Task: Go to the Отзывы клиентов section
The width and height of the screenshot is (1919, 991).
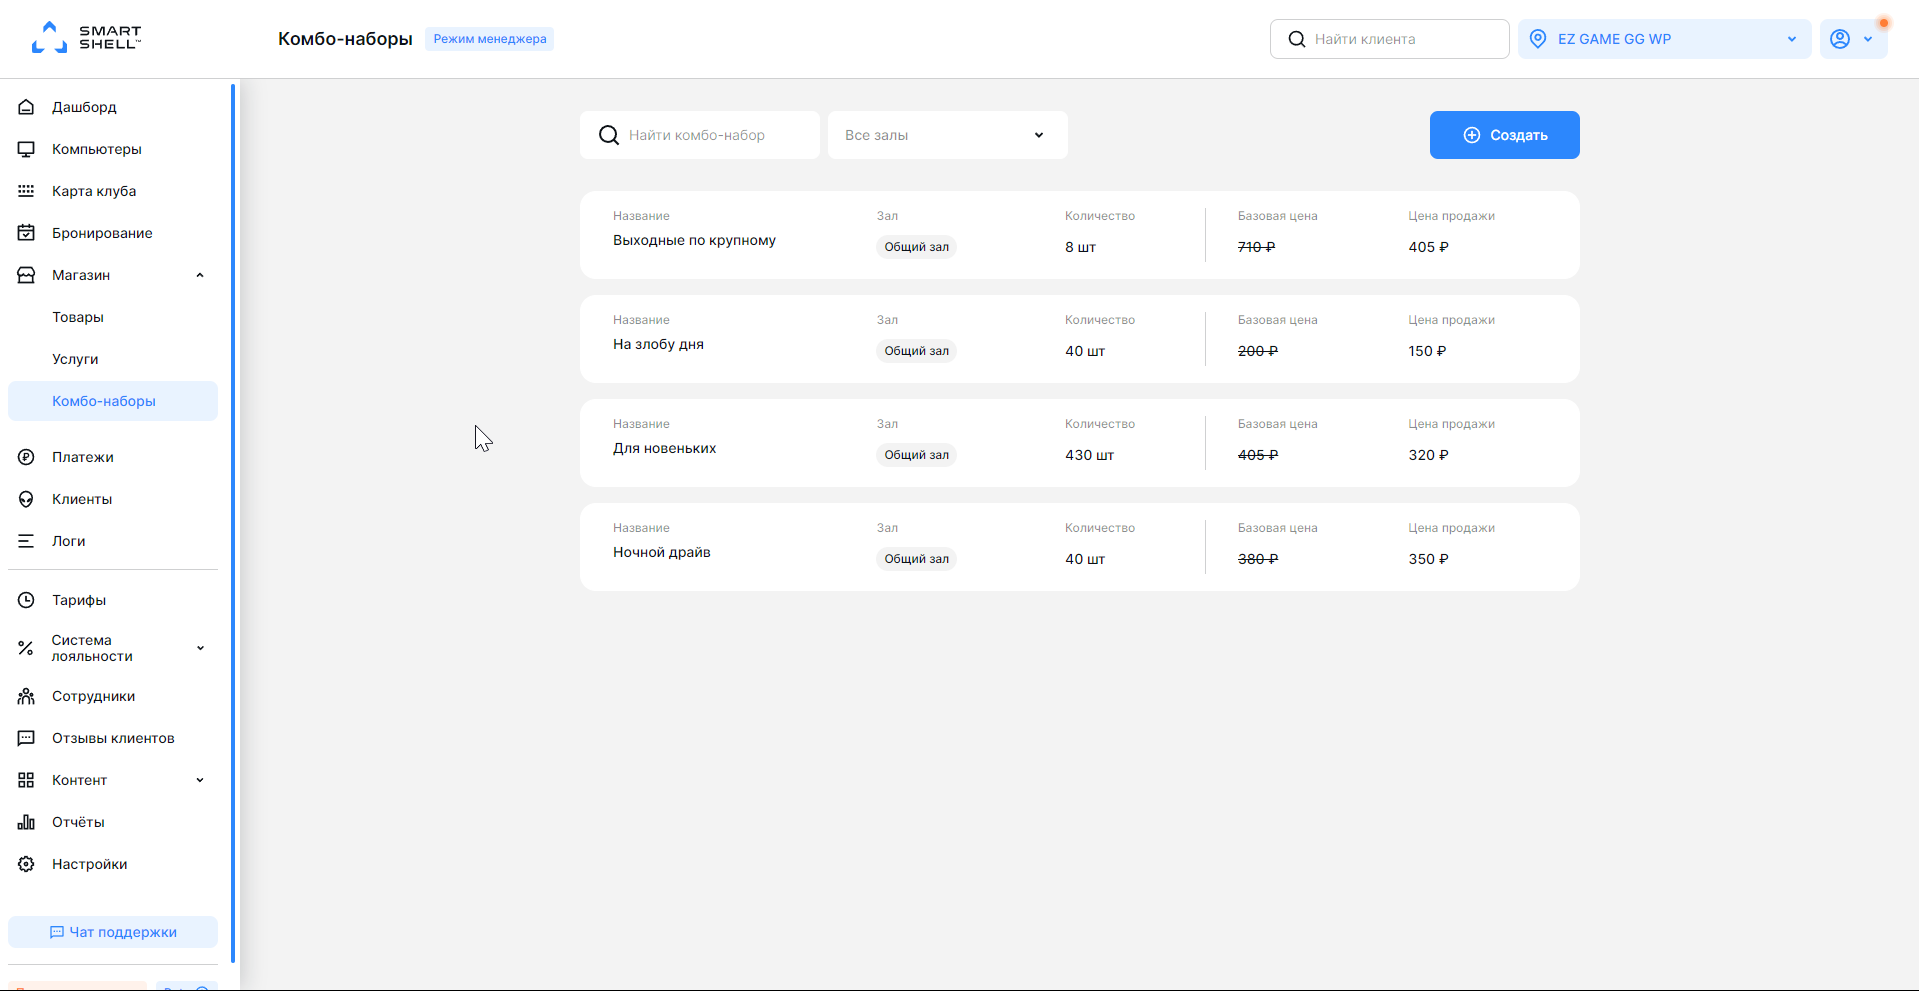Action: (x=113, y=738)
